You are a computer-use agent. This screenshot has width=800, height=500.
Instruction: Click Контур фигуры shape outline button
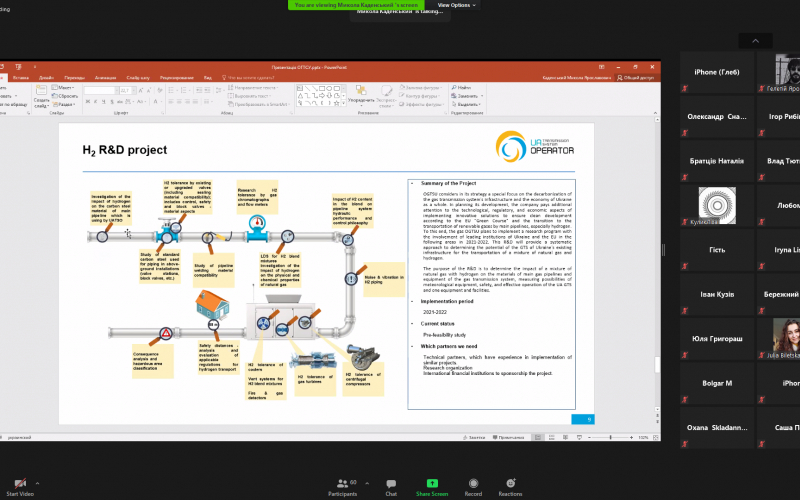(419, 96)
